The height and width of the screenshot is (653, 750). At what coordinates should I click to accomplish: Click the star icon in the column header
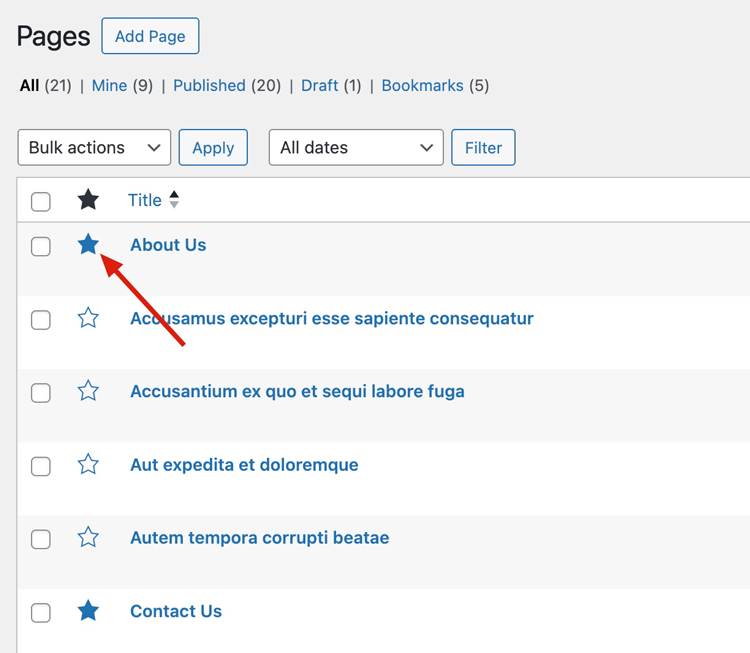[88, 200]
